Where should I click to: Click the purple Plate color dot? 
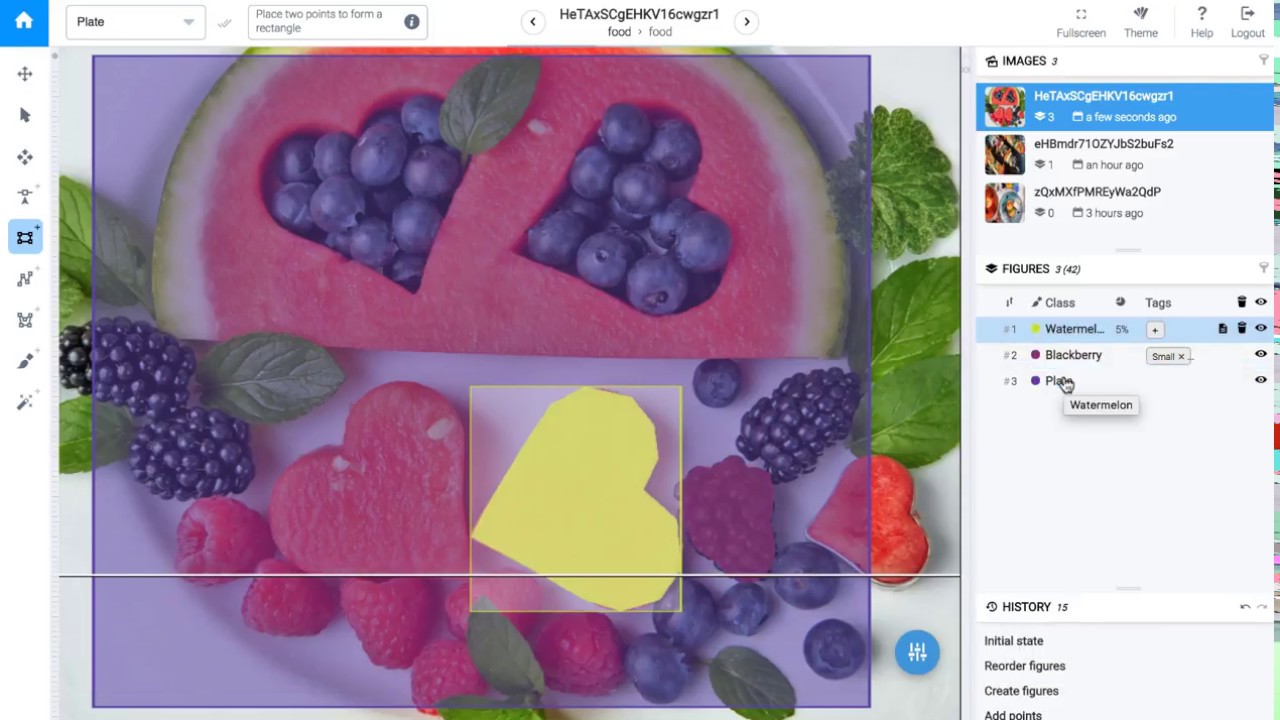[1036, 381]
